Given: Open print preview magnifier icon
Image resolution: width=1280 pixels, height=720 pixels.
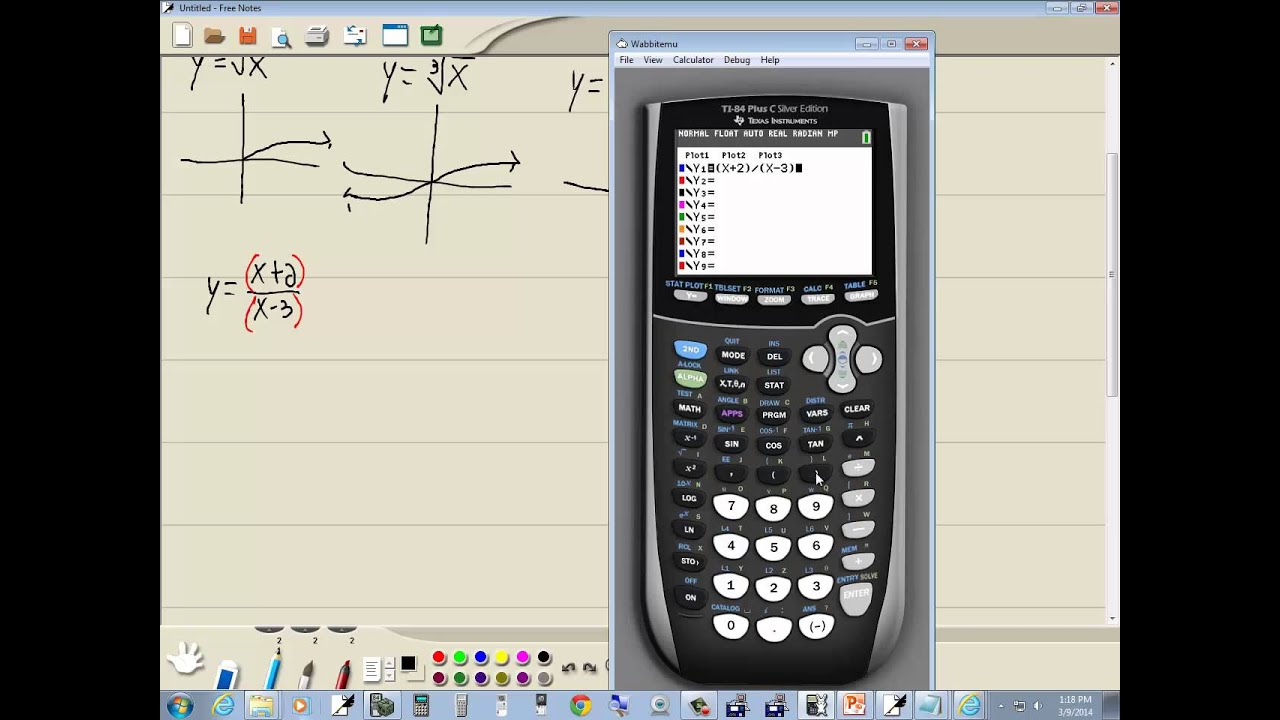Looking at the screenshot, I should [282, 37].
